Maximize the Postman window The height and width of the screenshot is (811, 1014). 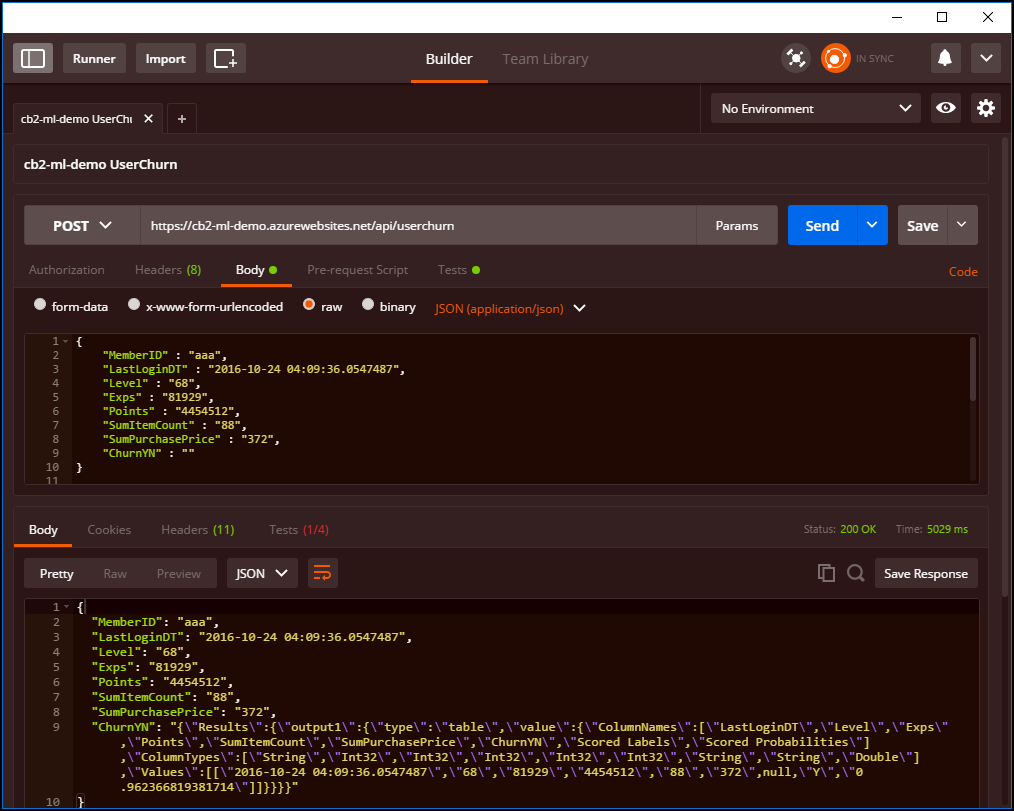tap(942, 17)
